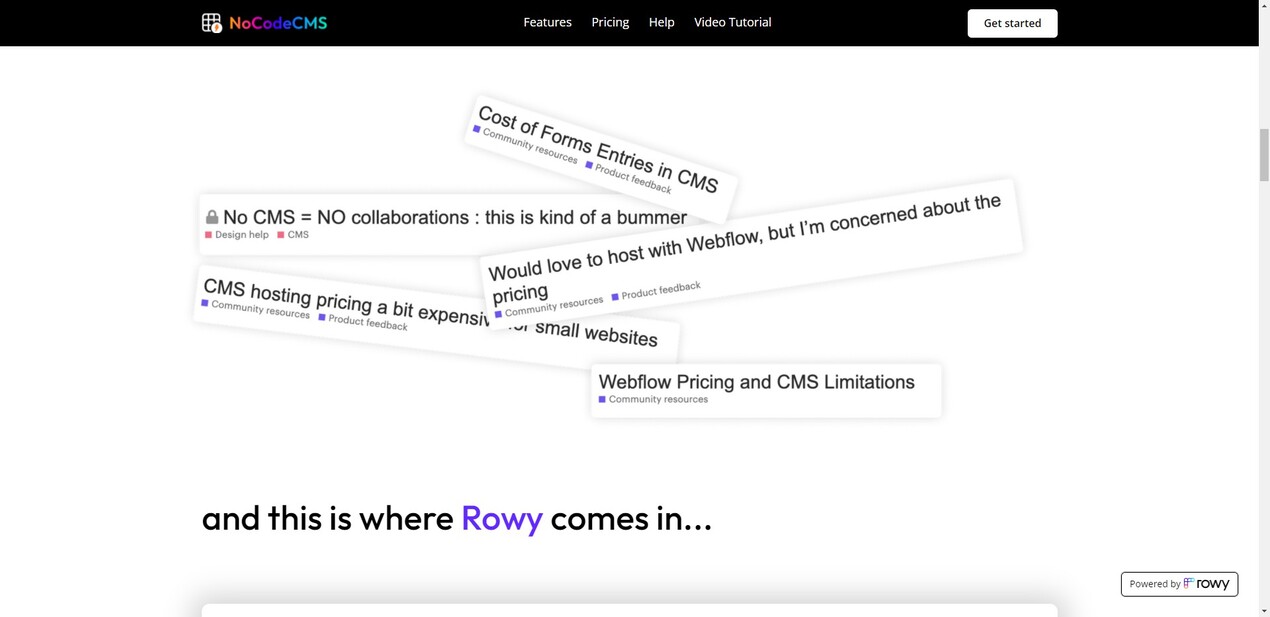Click the purple Rowy word in heading
This screenshot has height=617, width=1270.
[501, 518]
